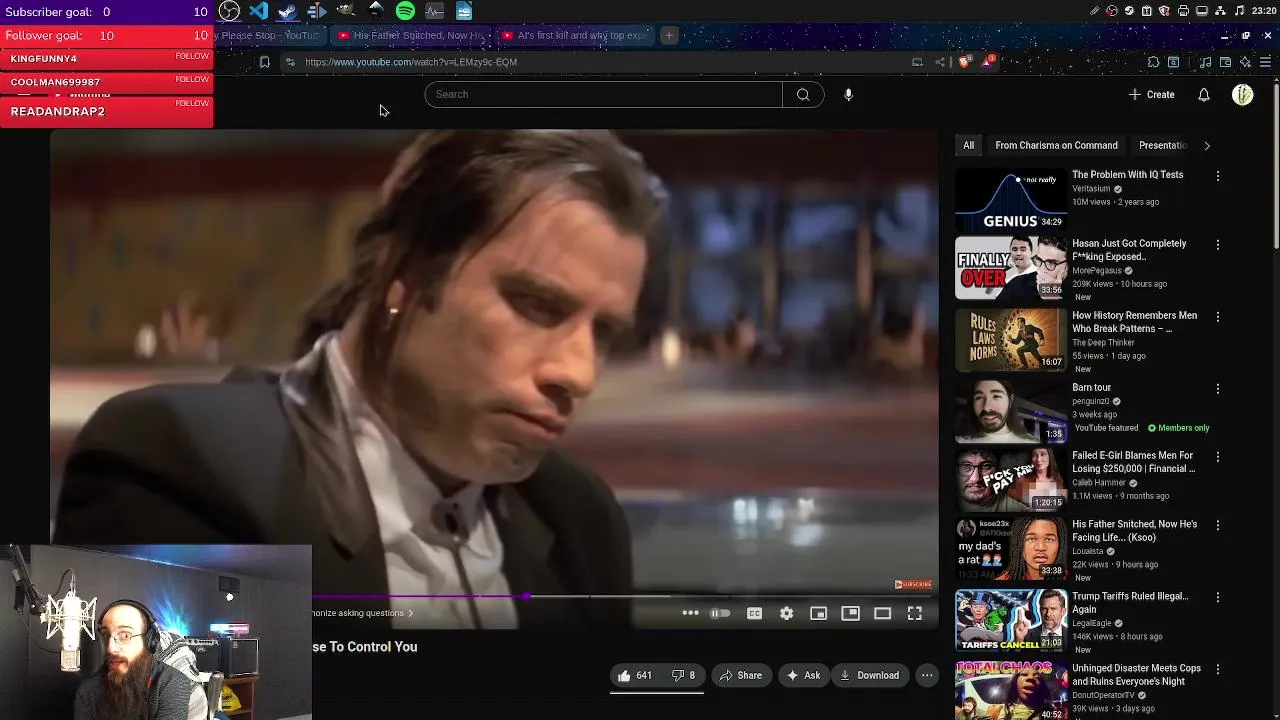Switch to His Father Snitched browser tab
1280x720 pixels.
[410, 35]
